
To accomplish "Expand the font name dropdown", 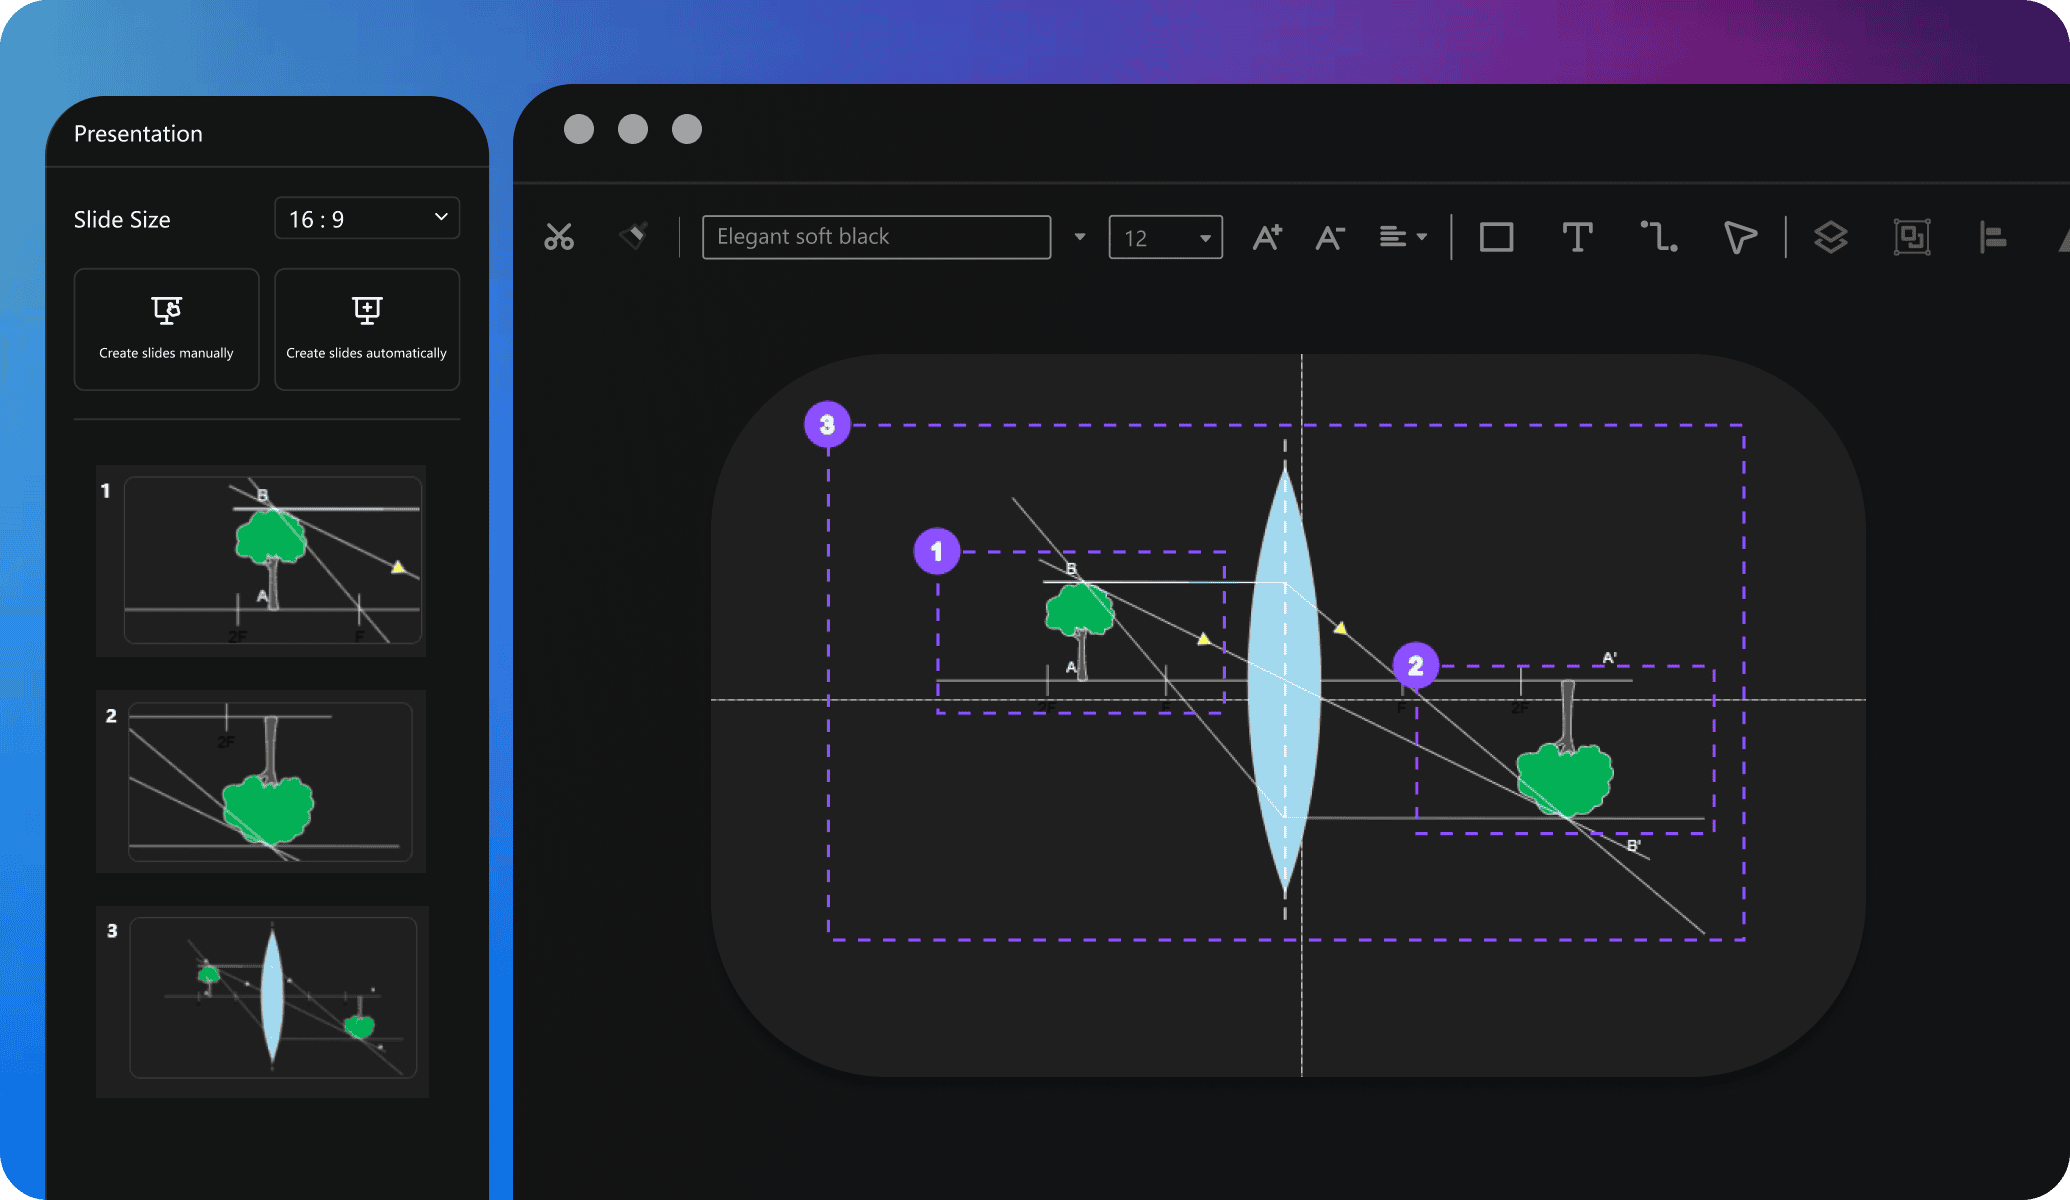I will pyautogui.click(x=1080, y=237).
